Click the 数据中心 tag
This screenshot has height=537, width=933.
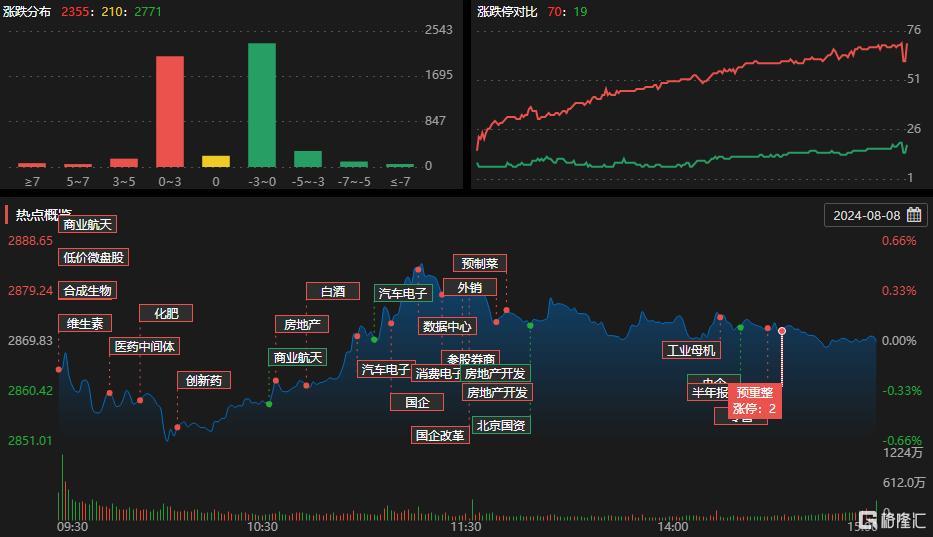click(447, 326)
